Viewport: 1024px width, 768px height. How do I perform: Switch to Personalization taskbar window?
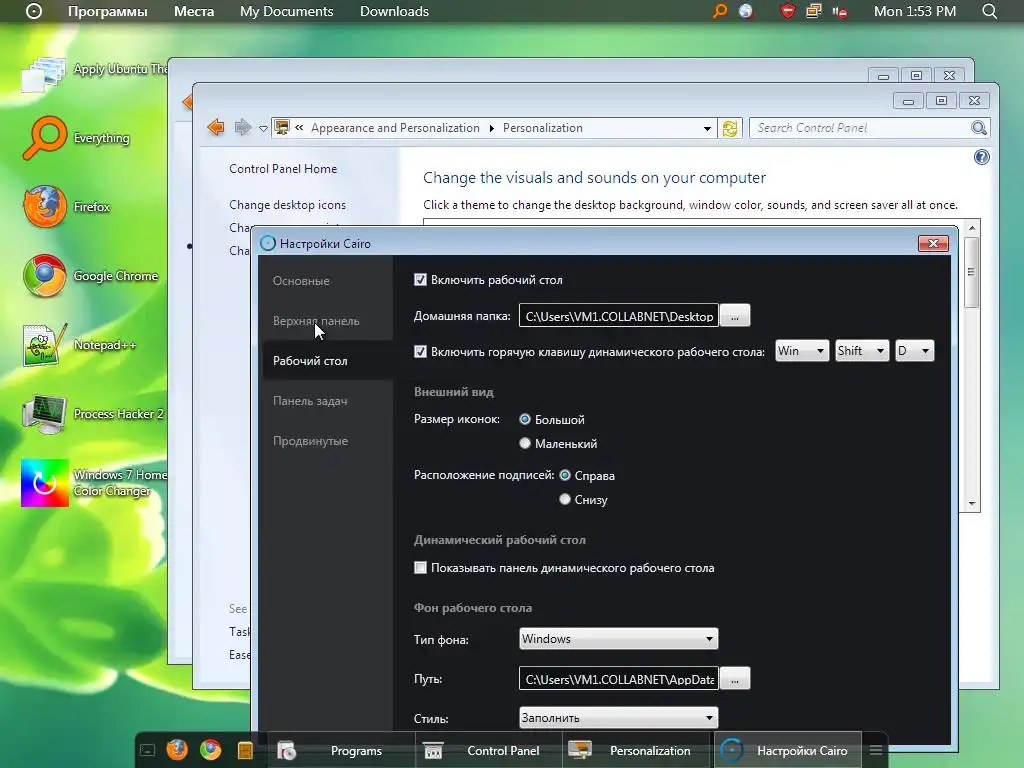coord(635,750)
